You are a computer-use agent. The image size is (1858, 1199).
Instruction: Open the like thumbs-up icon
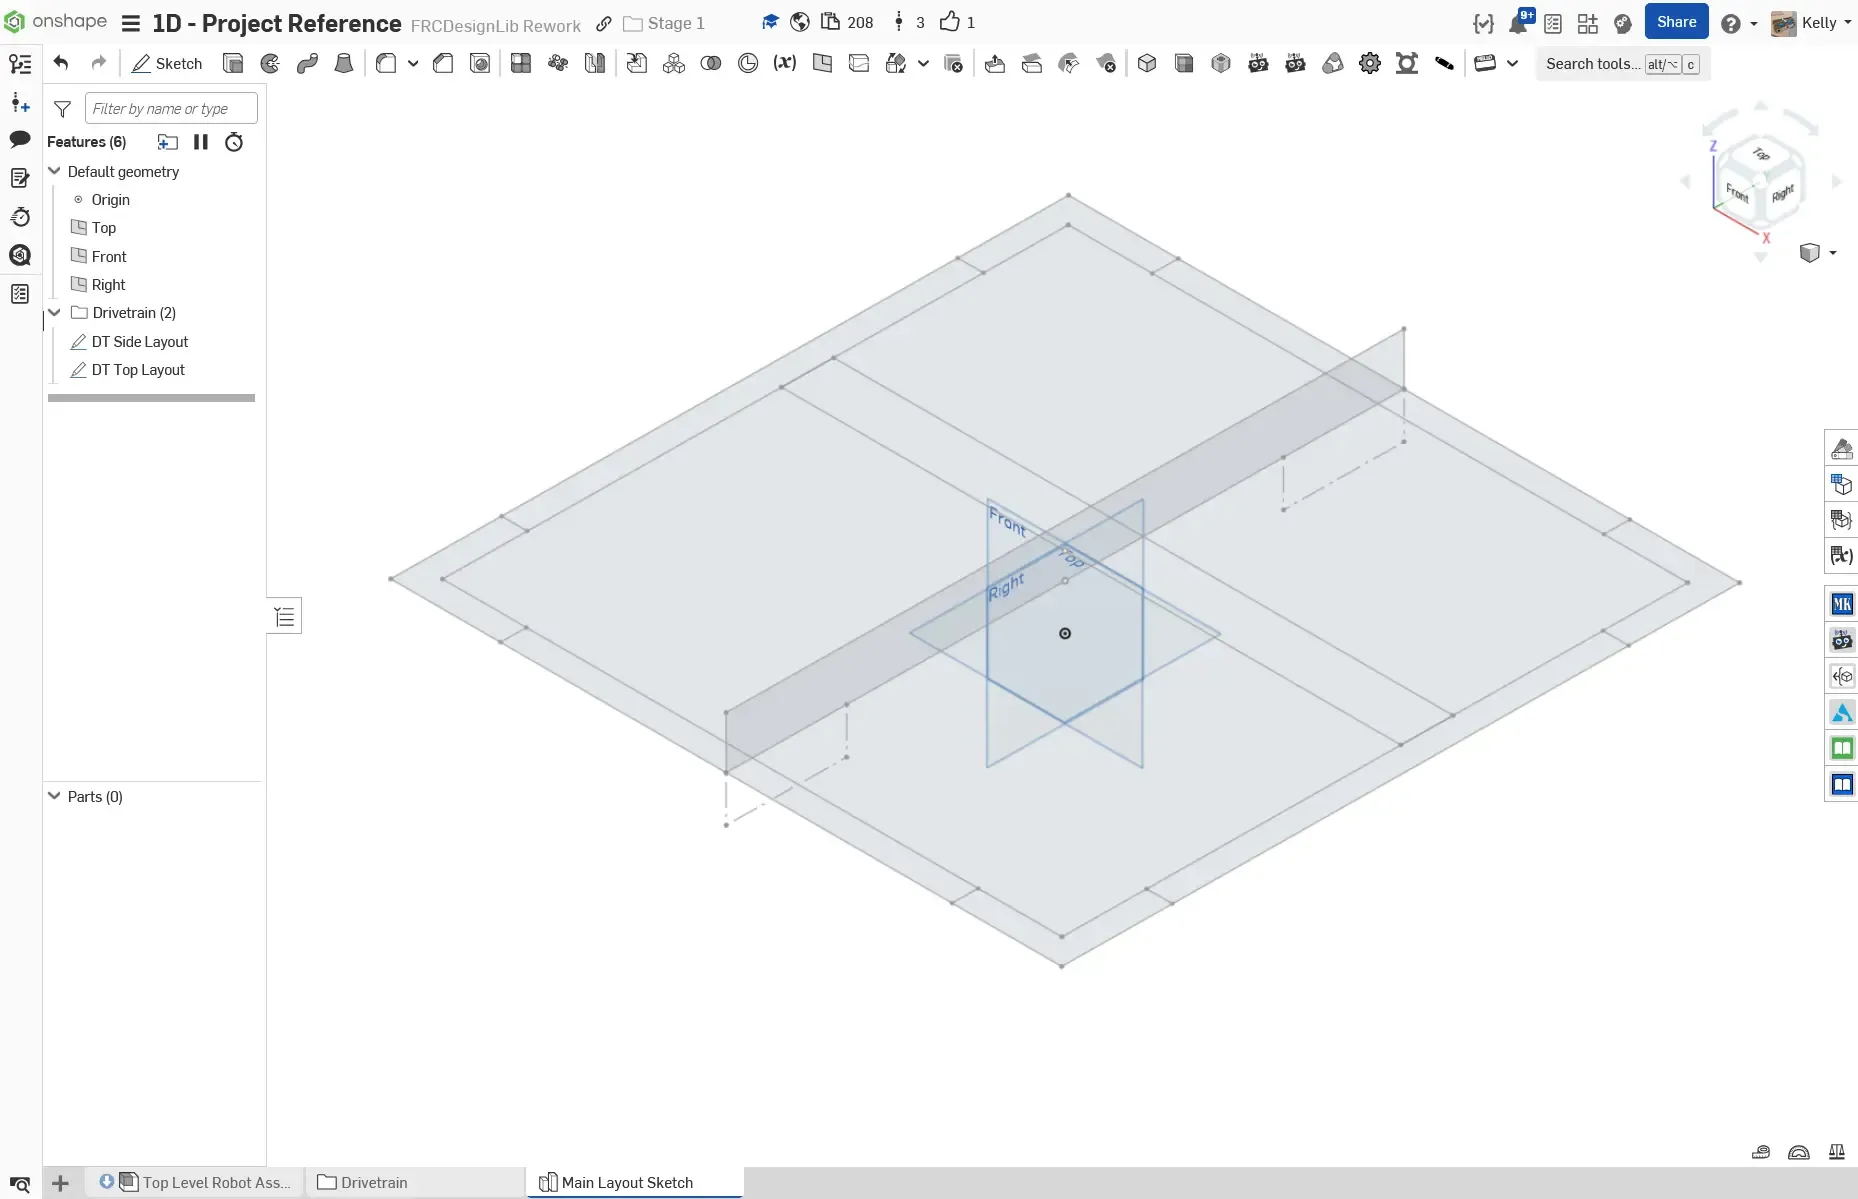(949, 22)
